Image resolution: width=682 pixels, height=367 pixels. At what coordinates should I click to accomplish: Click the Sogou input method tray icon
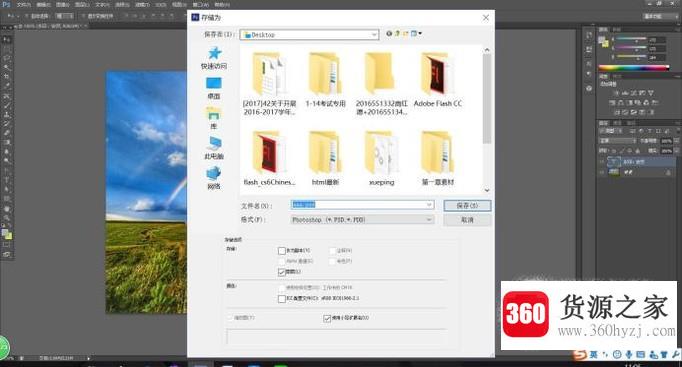(579, 355)
